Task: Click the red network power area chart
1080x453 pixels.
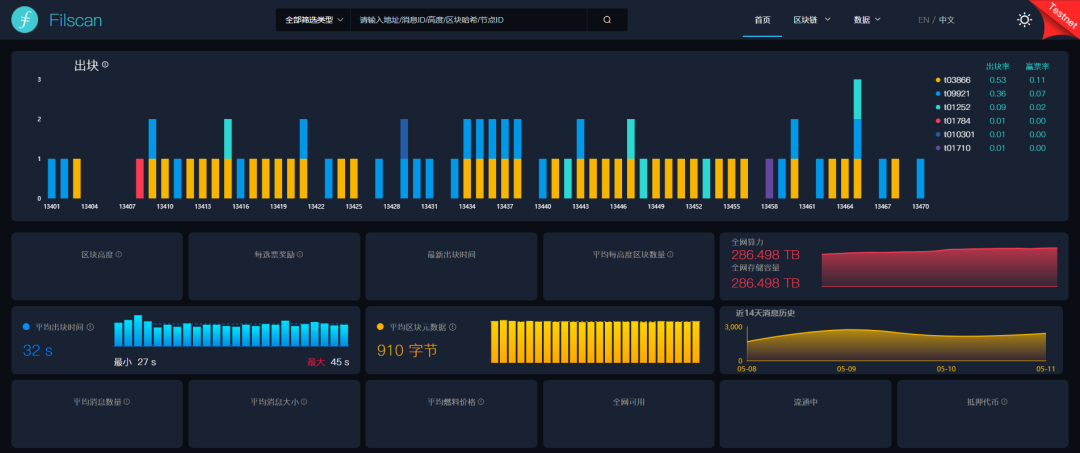Action: tap(939, 267)
